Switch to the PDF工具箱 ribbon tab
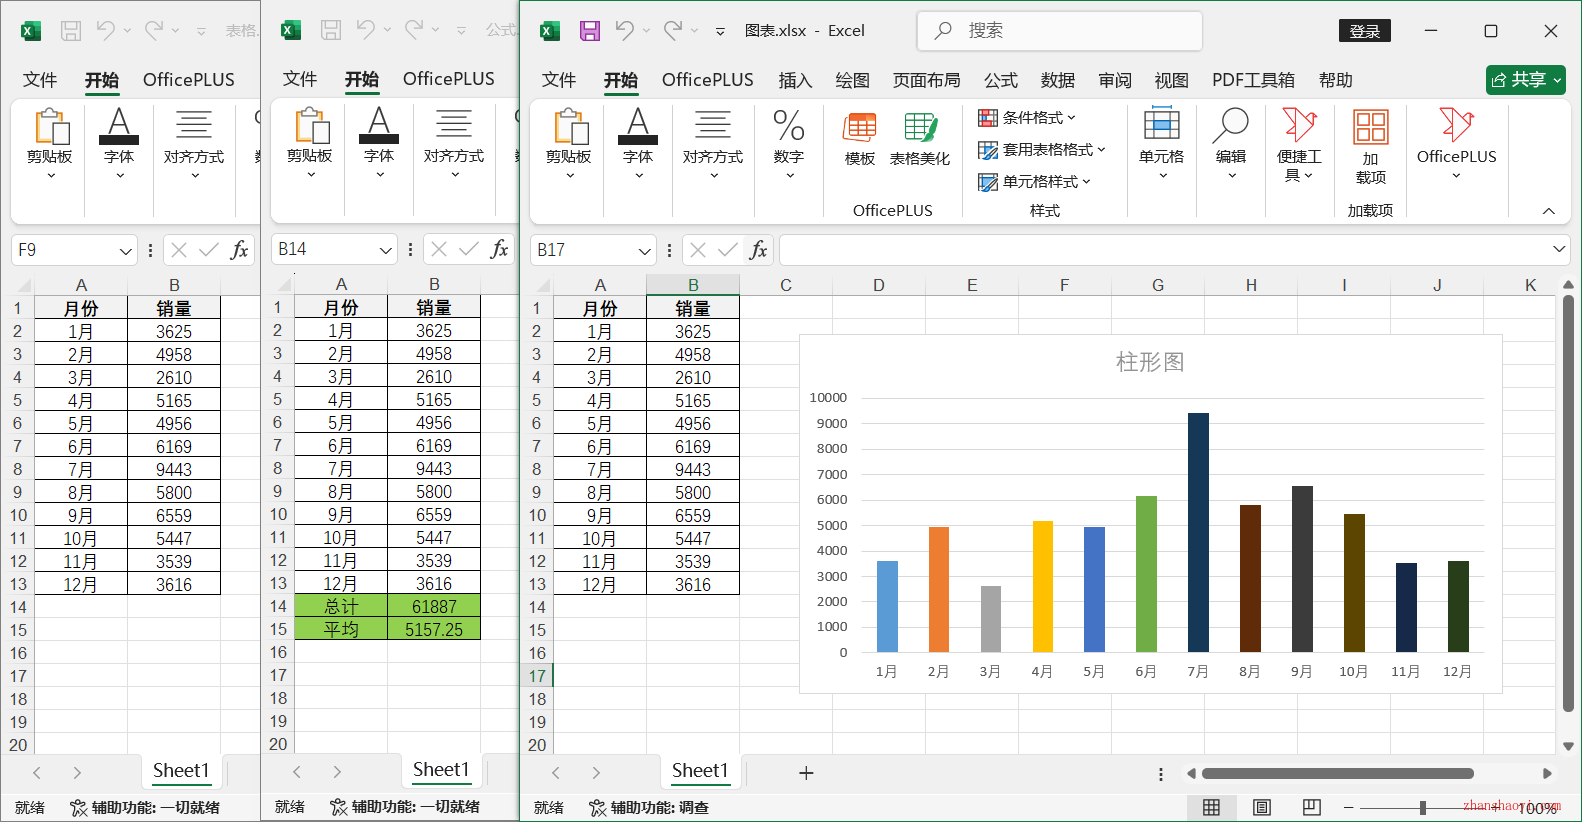 [1253, 80]
